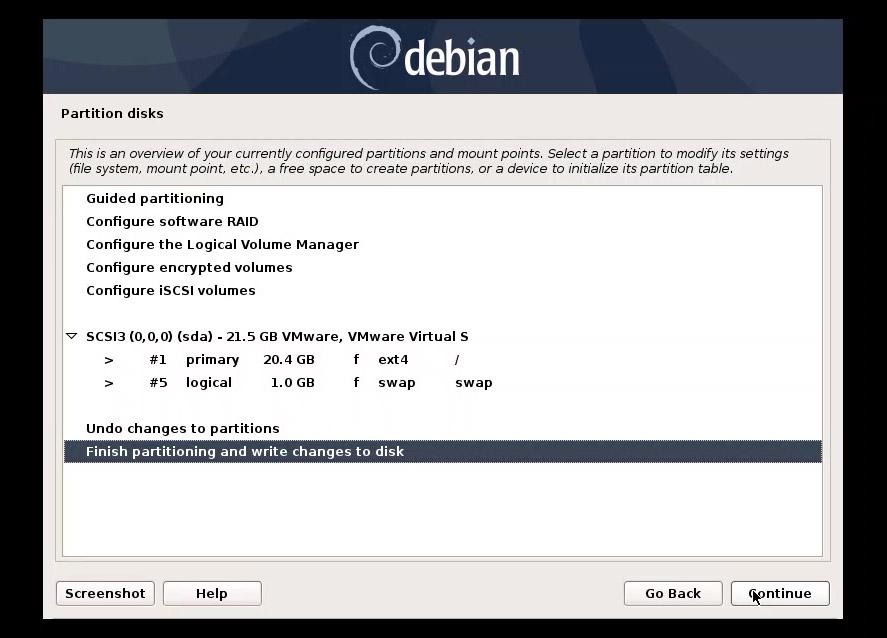887x638 pixels.
Task: Open the installer Help
Action: [211, 594]
